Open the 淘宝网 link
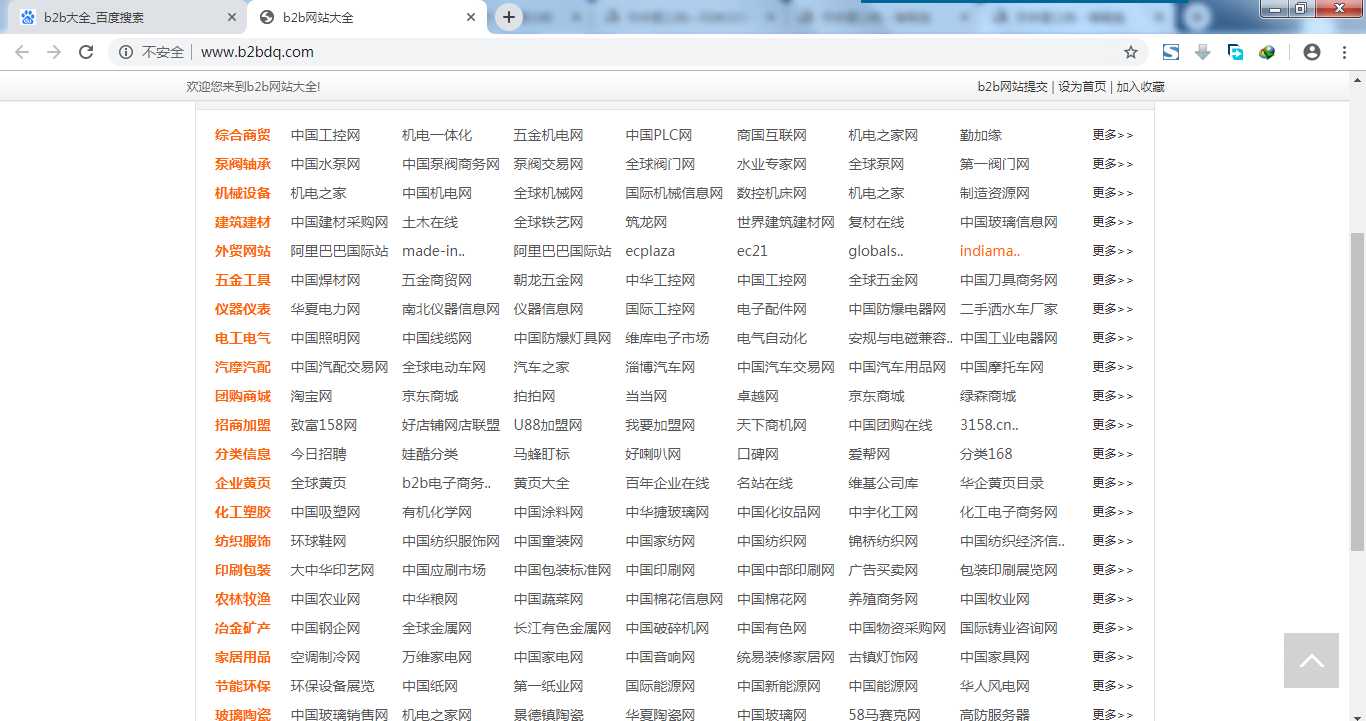The image size is (1366, 721). [x=312, y=396]
